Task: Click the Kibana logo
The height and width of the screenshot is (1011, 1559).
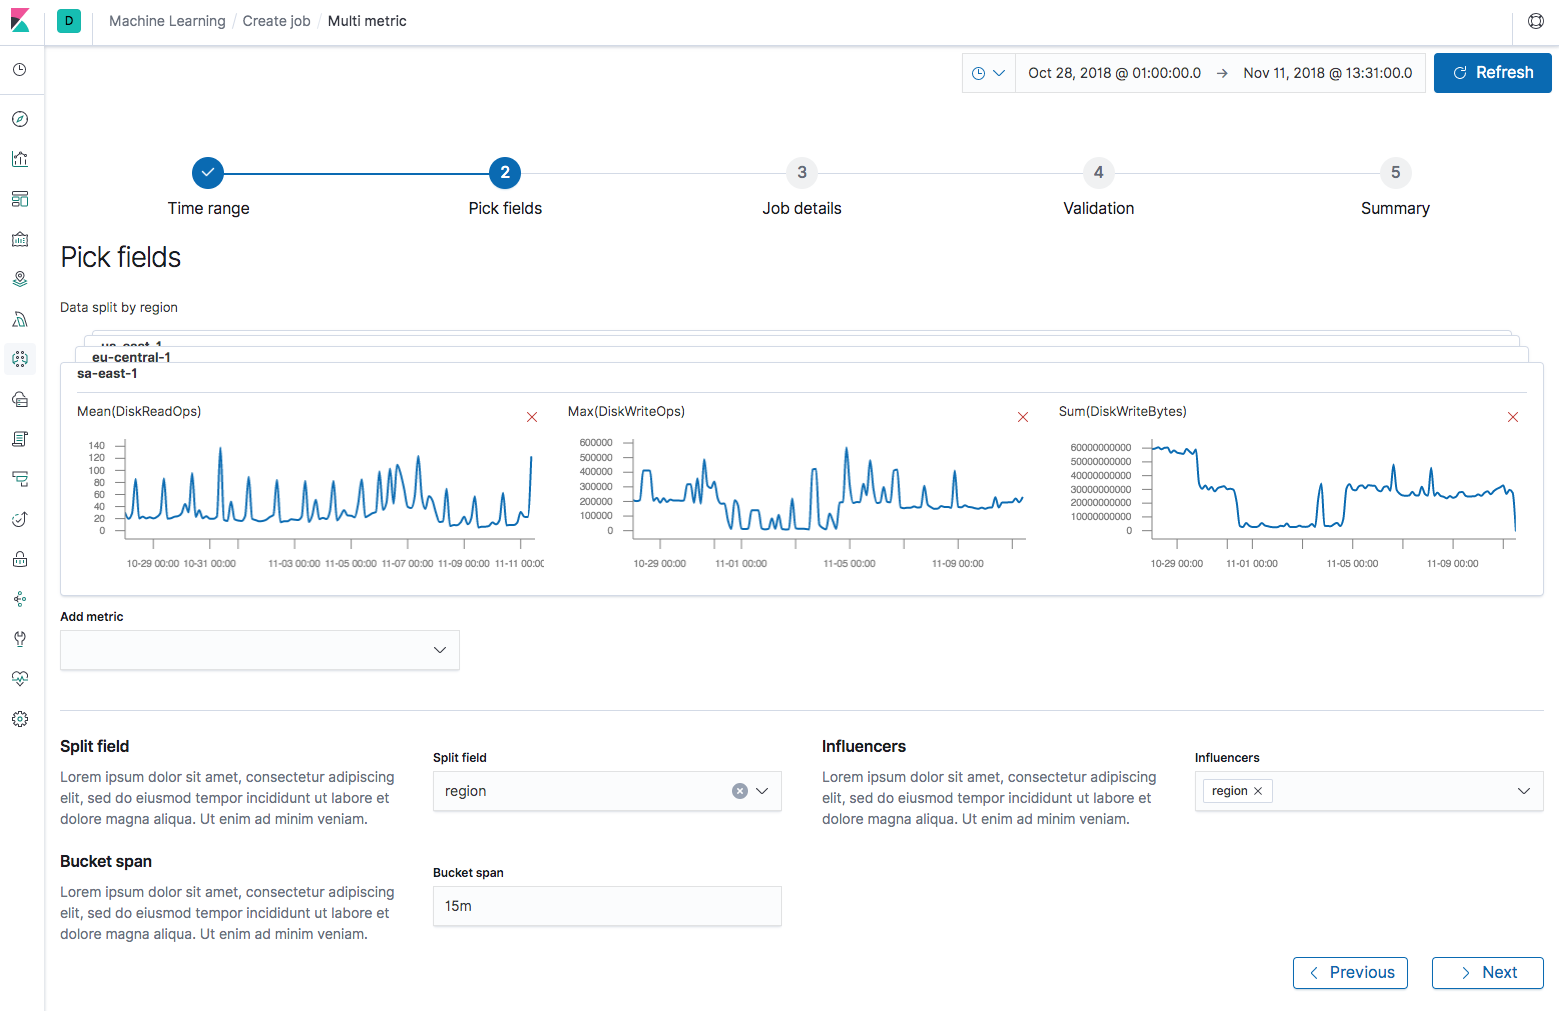Action: click(x=20, y=21)
